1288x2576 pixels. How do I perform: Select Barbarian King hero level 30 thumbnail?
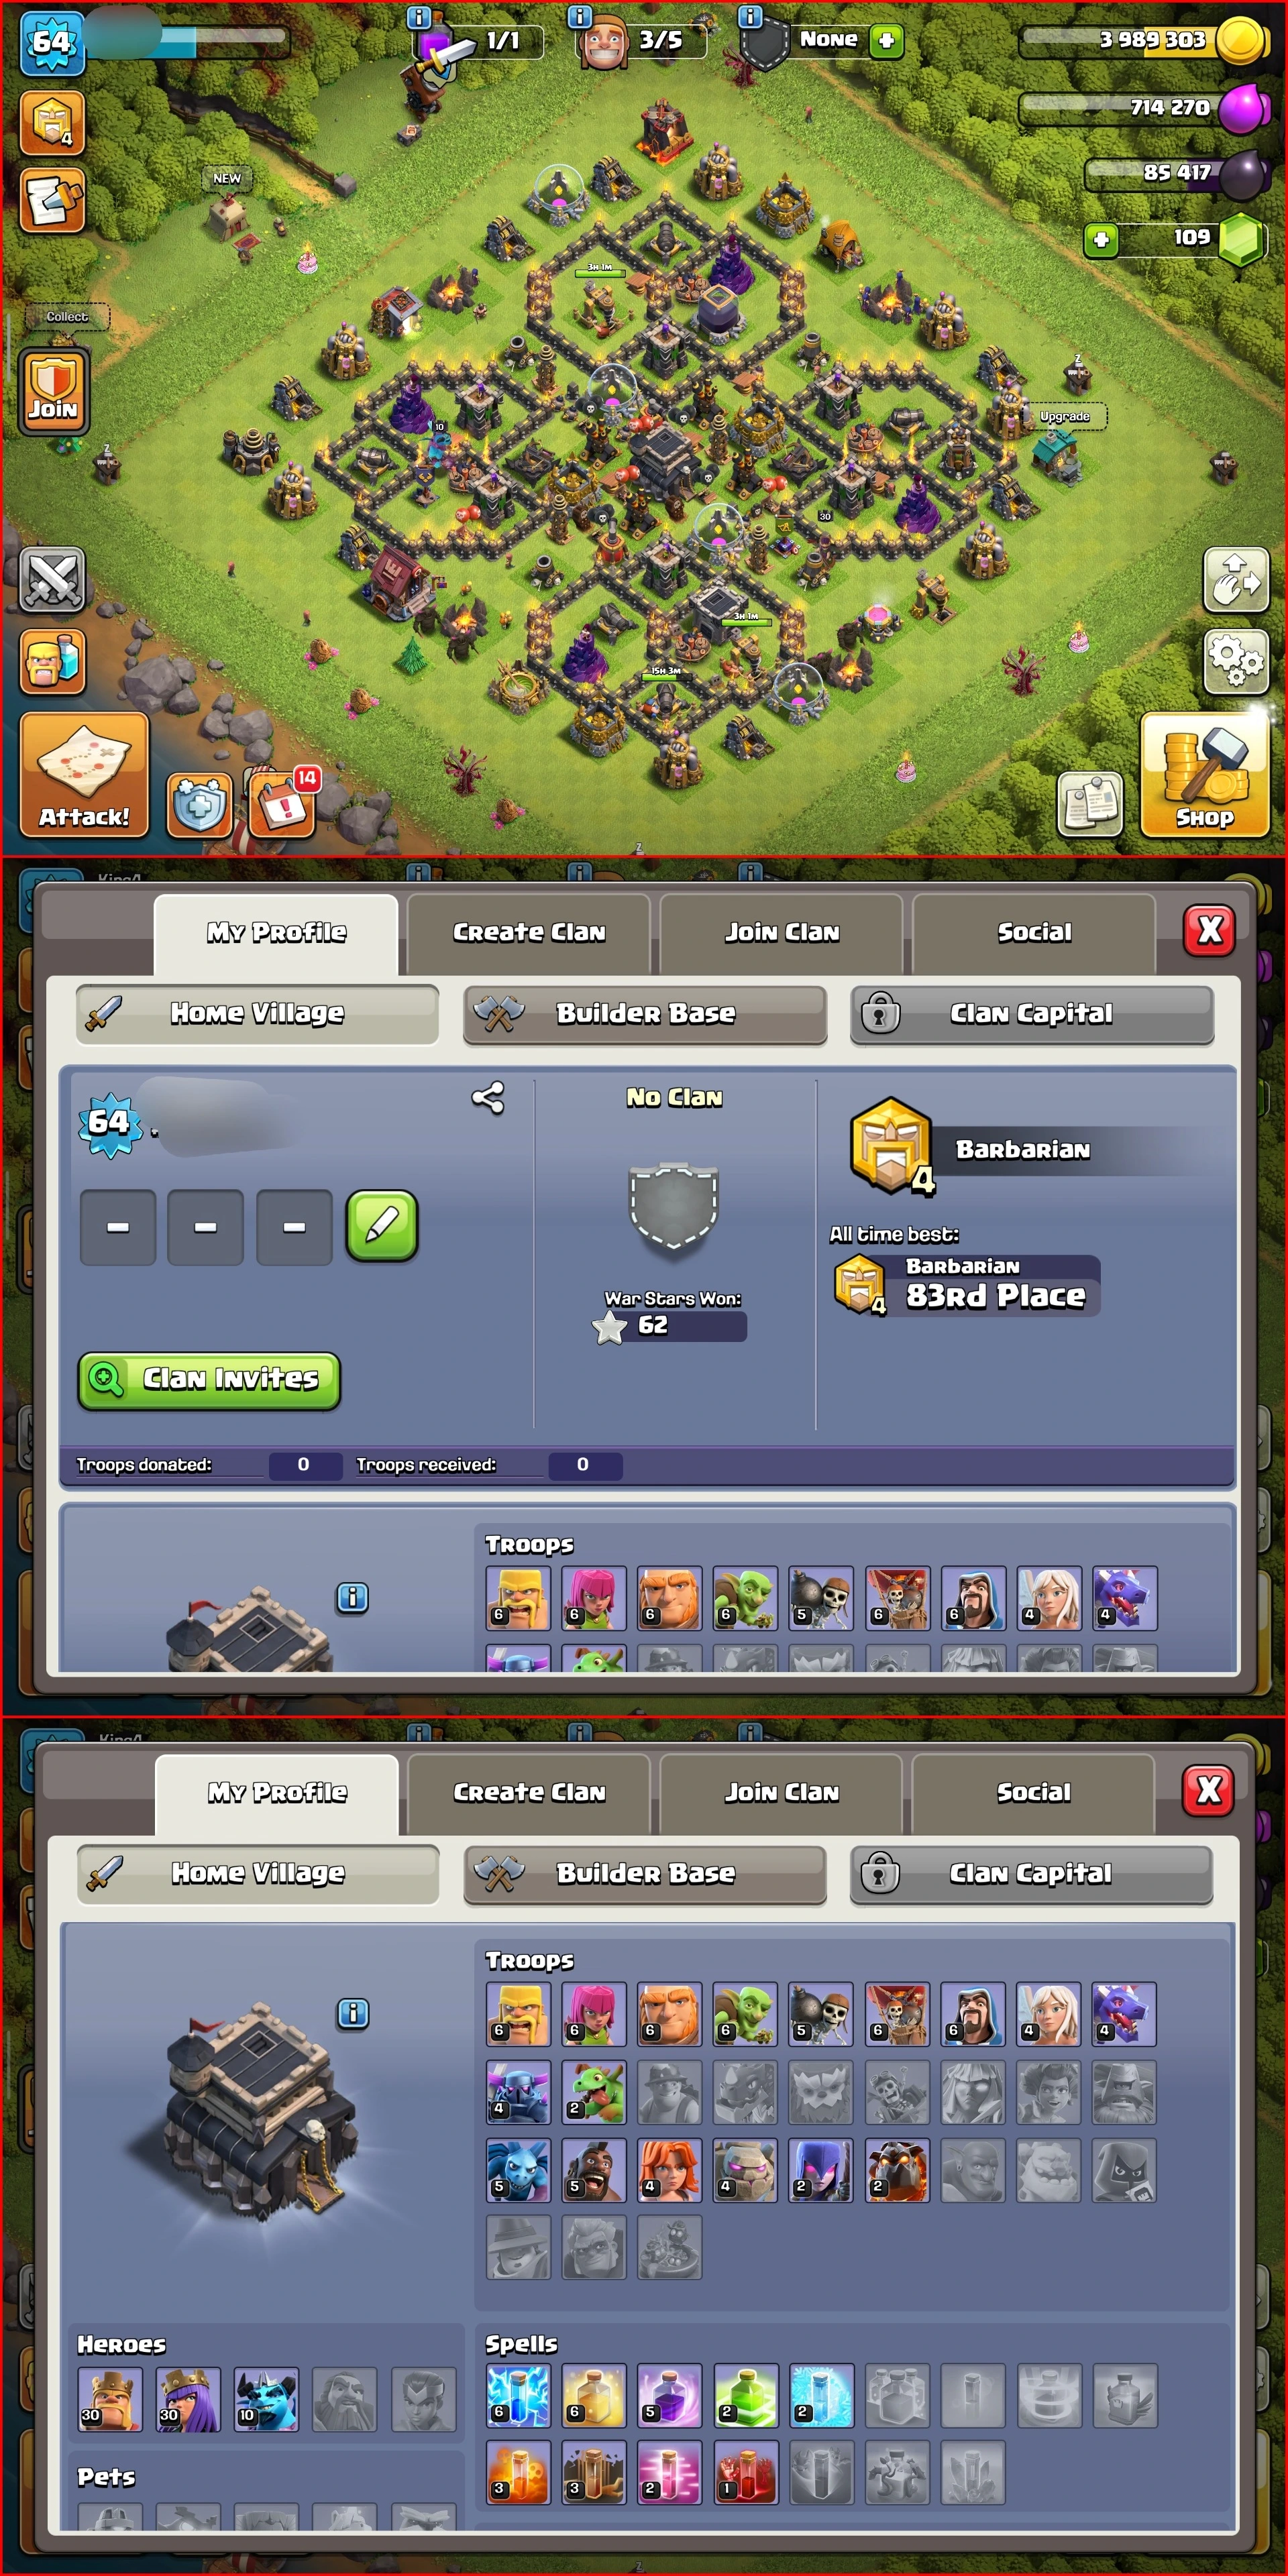click(x=110, y=2398)
